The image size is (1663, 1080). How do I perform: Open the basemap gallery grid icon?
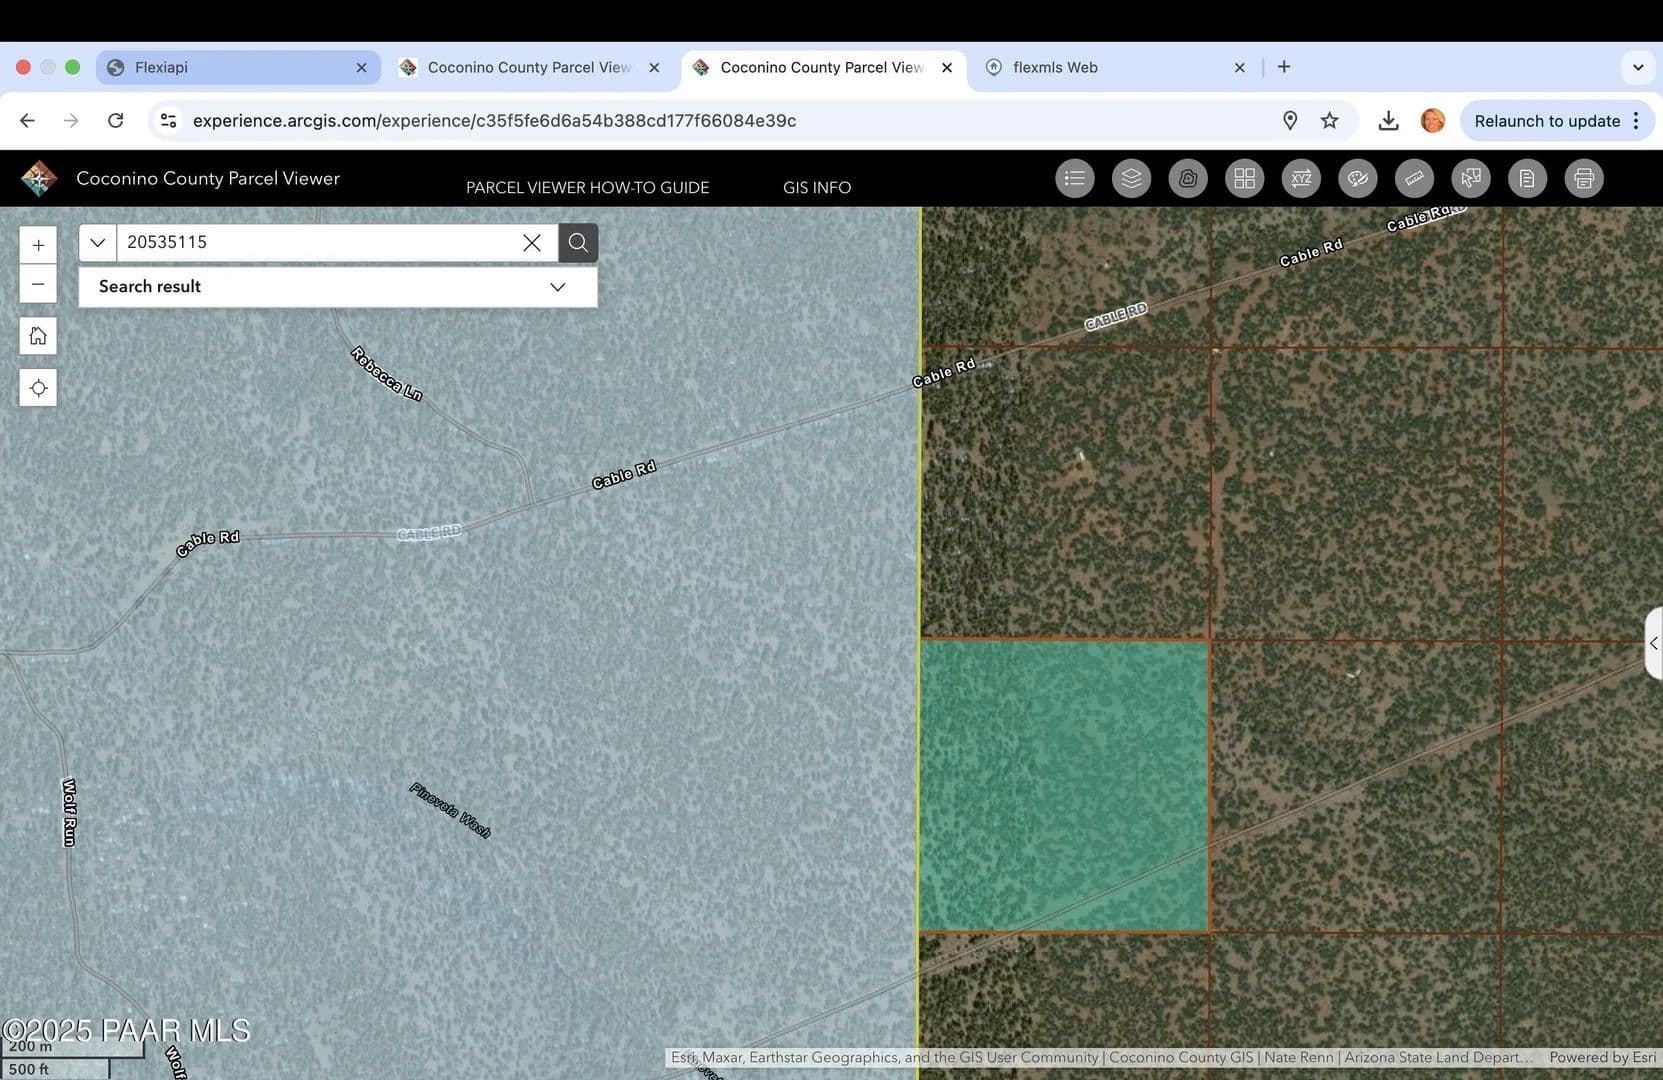(x=1244, y=179)
